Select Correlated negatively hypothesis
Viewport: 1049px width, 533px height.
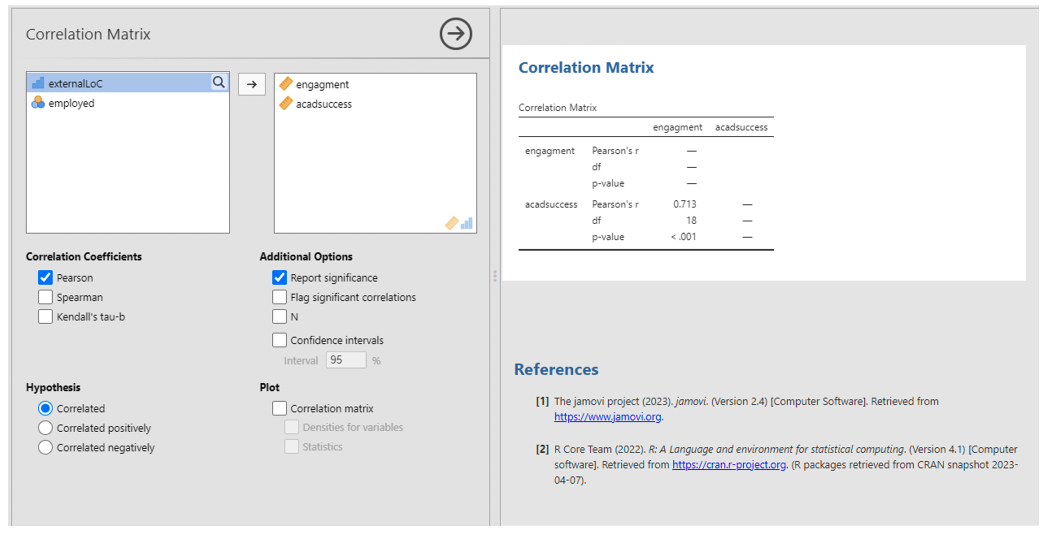pos(45,448)
